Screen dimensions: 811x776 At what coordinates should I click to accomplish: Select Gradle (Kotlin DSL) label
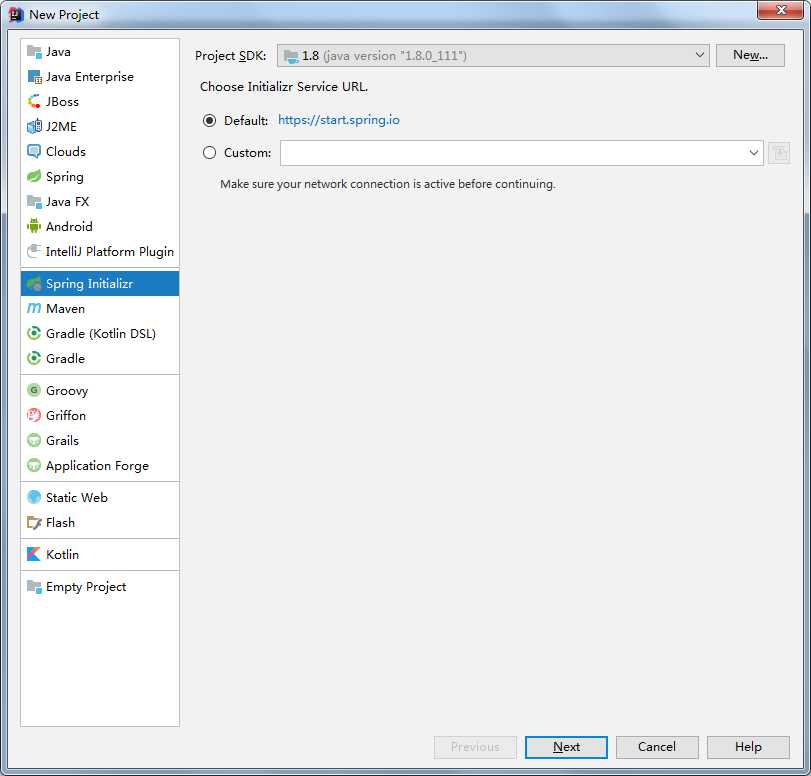pos(101,333)
